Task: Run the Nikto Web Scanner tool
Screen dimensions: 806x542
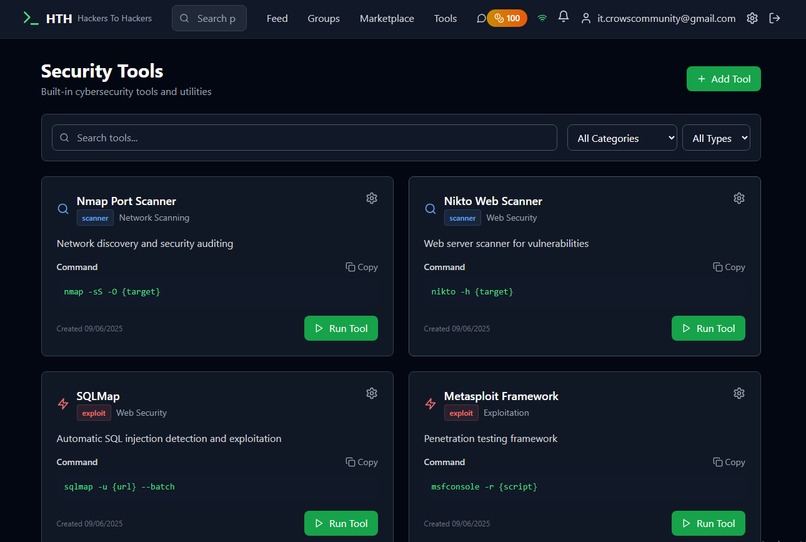Action: point(708,328)
